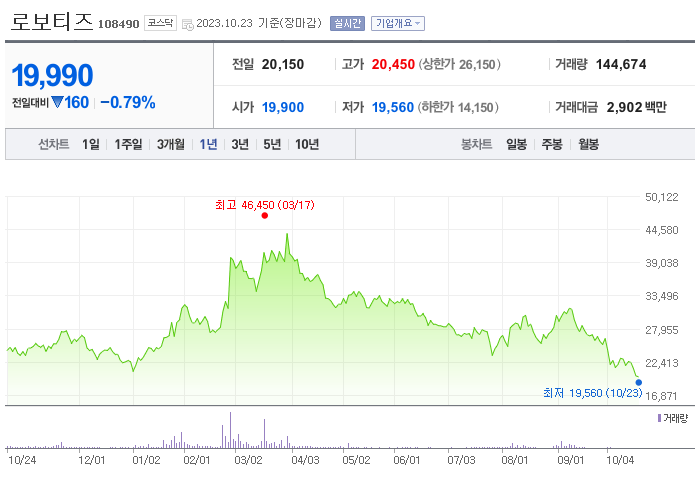Click the red 최고 46,450 marker dot
This screenshot has height=483, width=695.
click(x=265, y=216)
